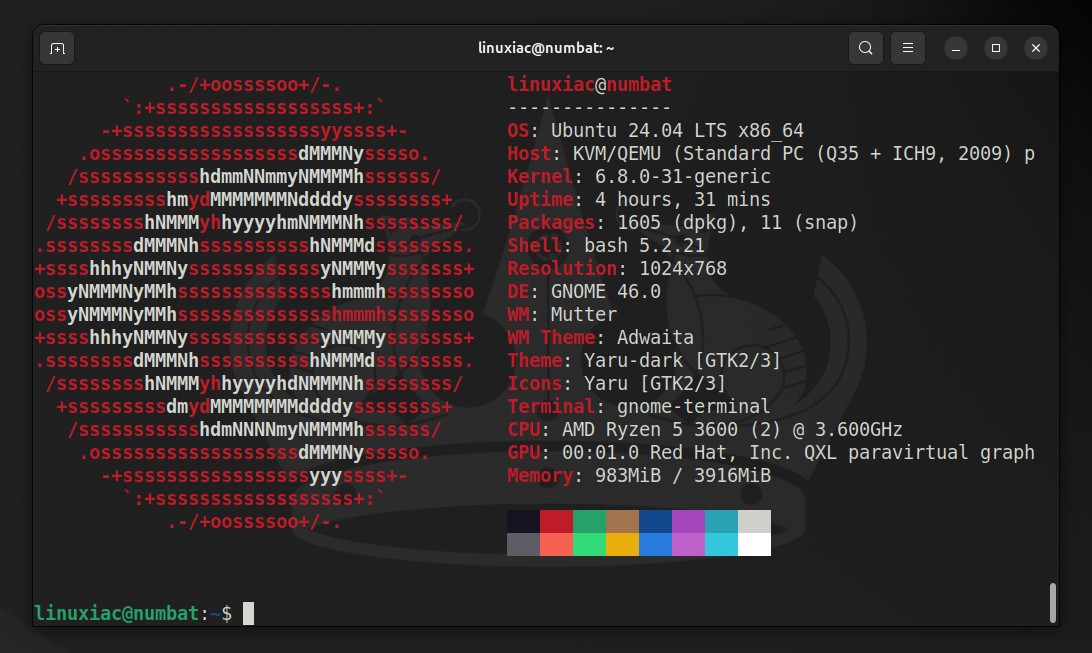Click the Terminal value 'gnome-terminal'

pos(694,407)
